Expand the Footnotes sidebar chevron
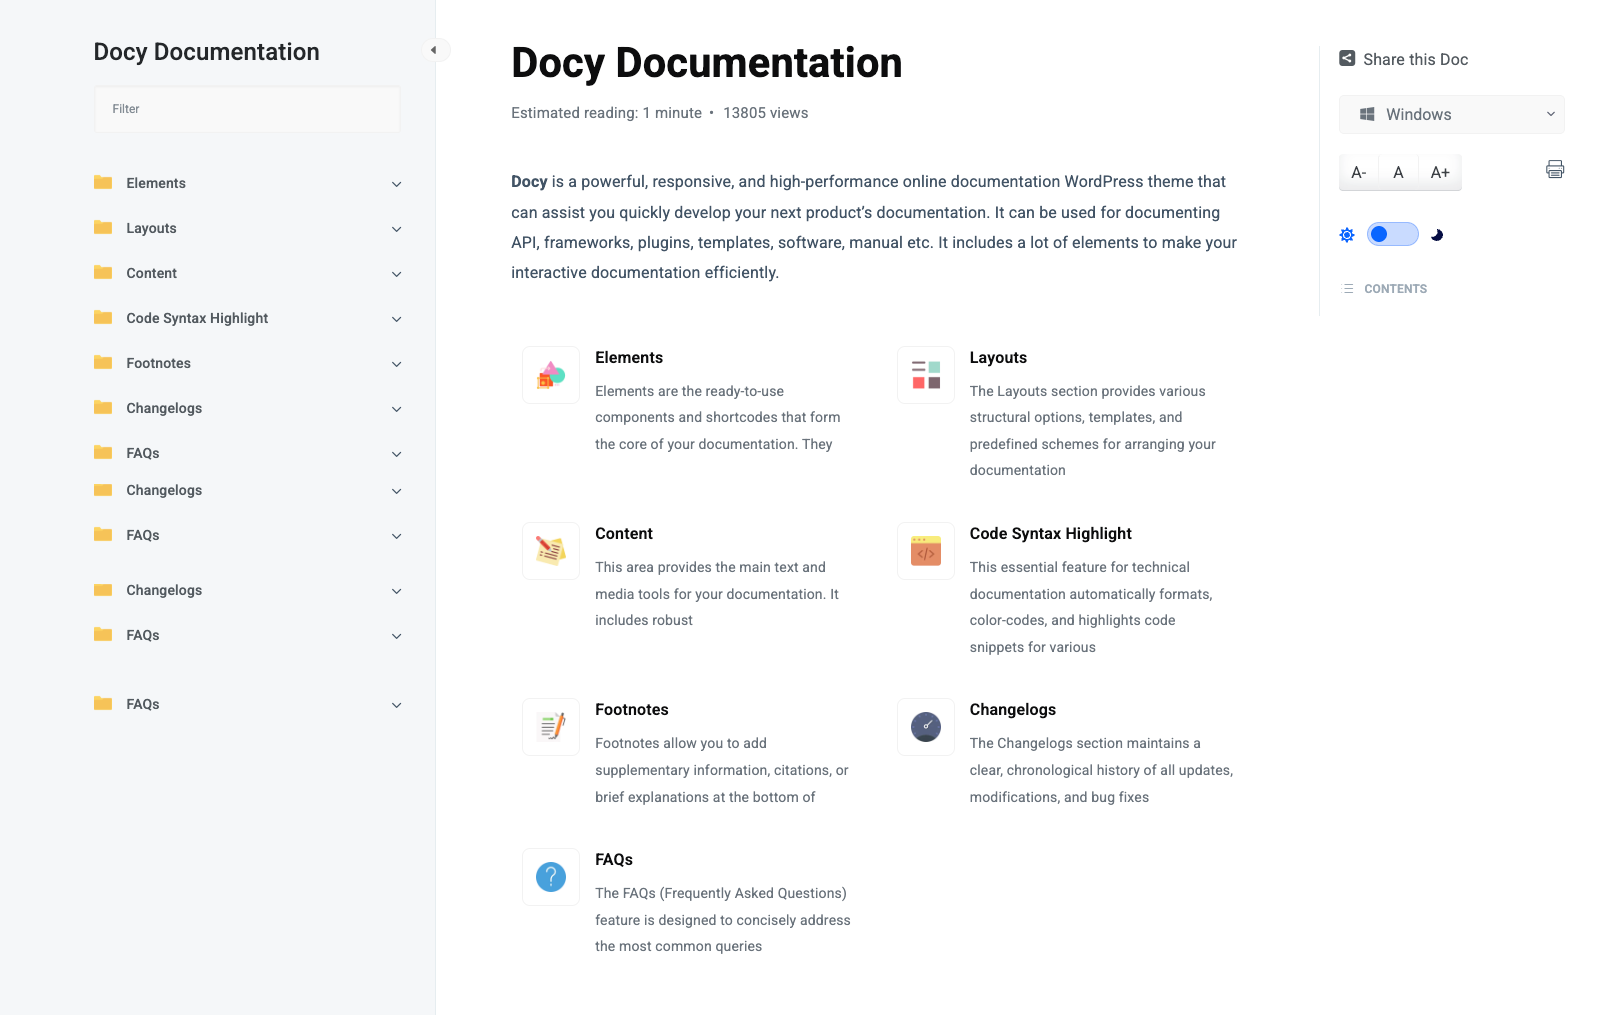1606x1015 pixels. pyautogui.click(x=397, y=364)
